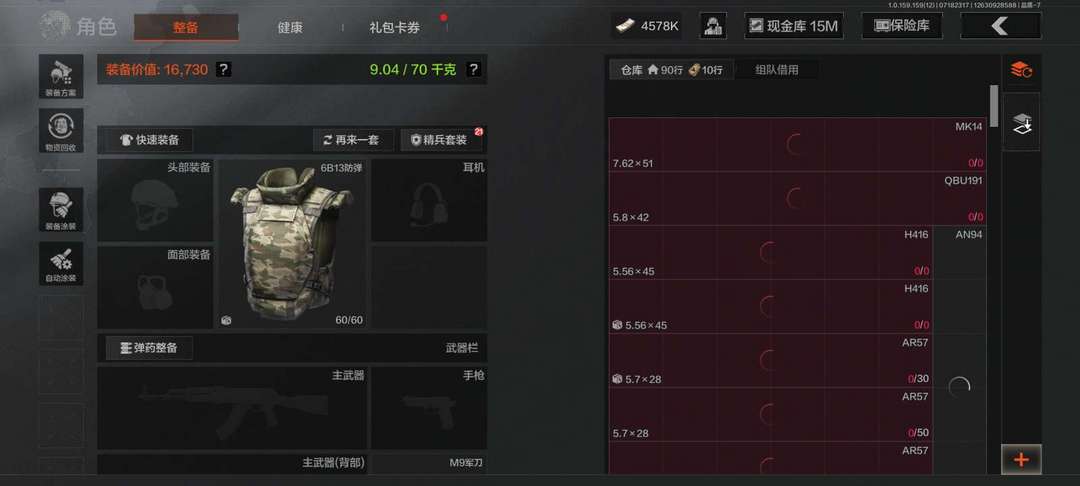
Task: Click the 快速装备 button
Action: click(149, 140)
